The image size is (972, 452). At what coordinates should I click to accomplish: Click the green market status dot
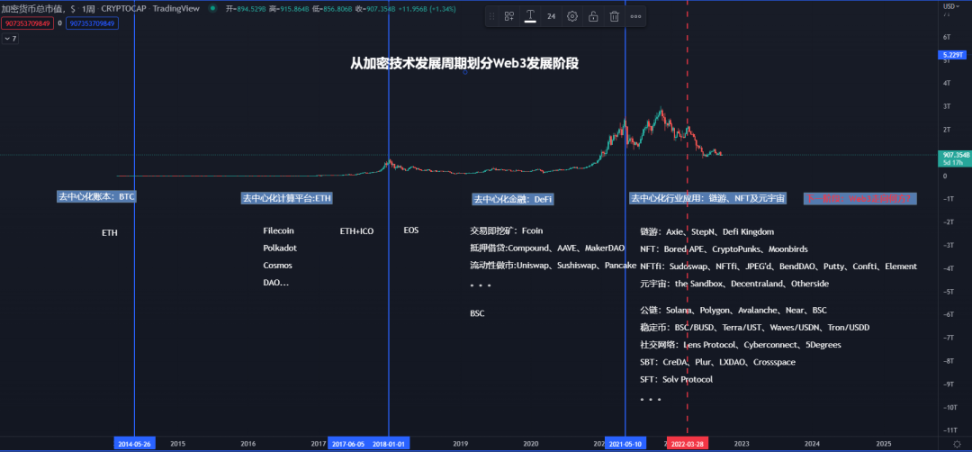pos(212,8)
